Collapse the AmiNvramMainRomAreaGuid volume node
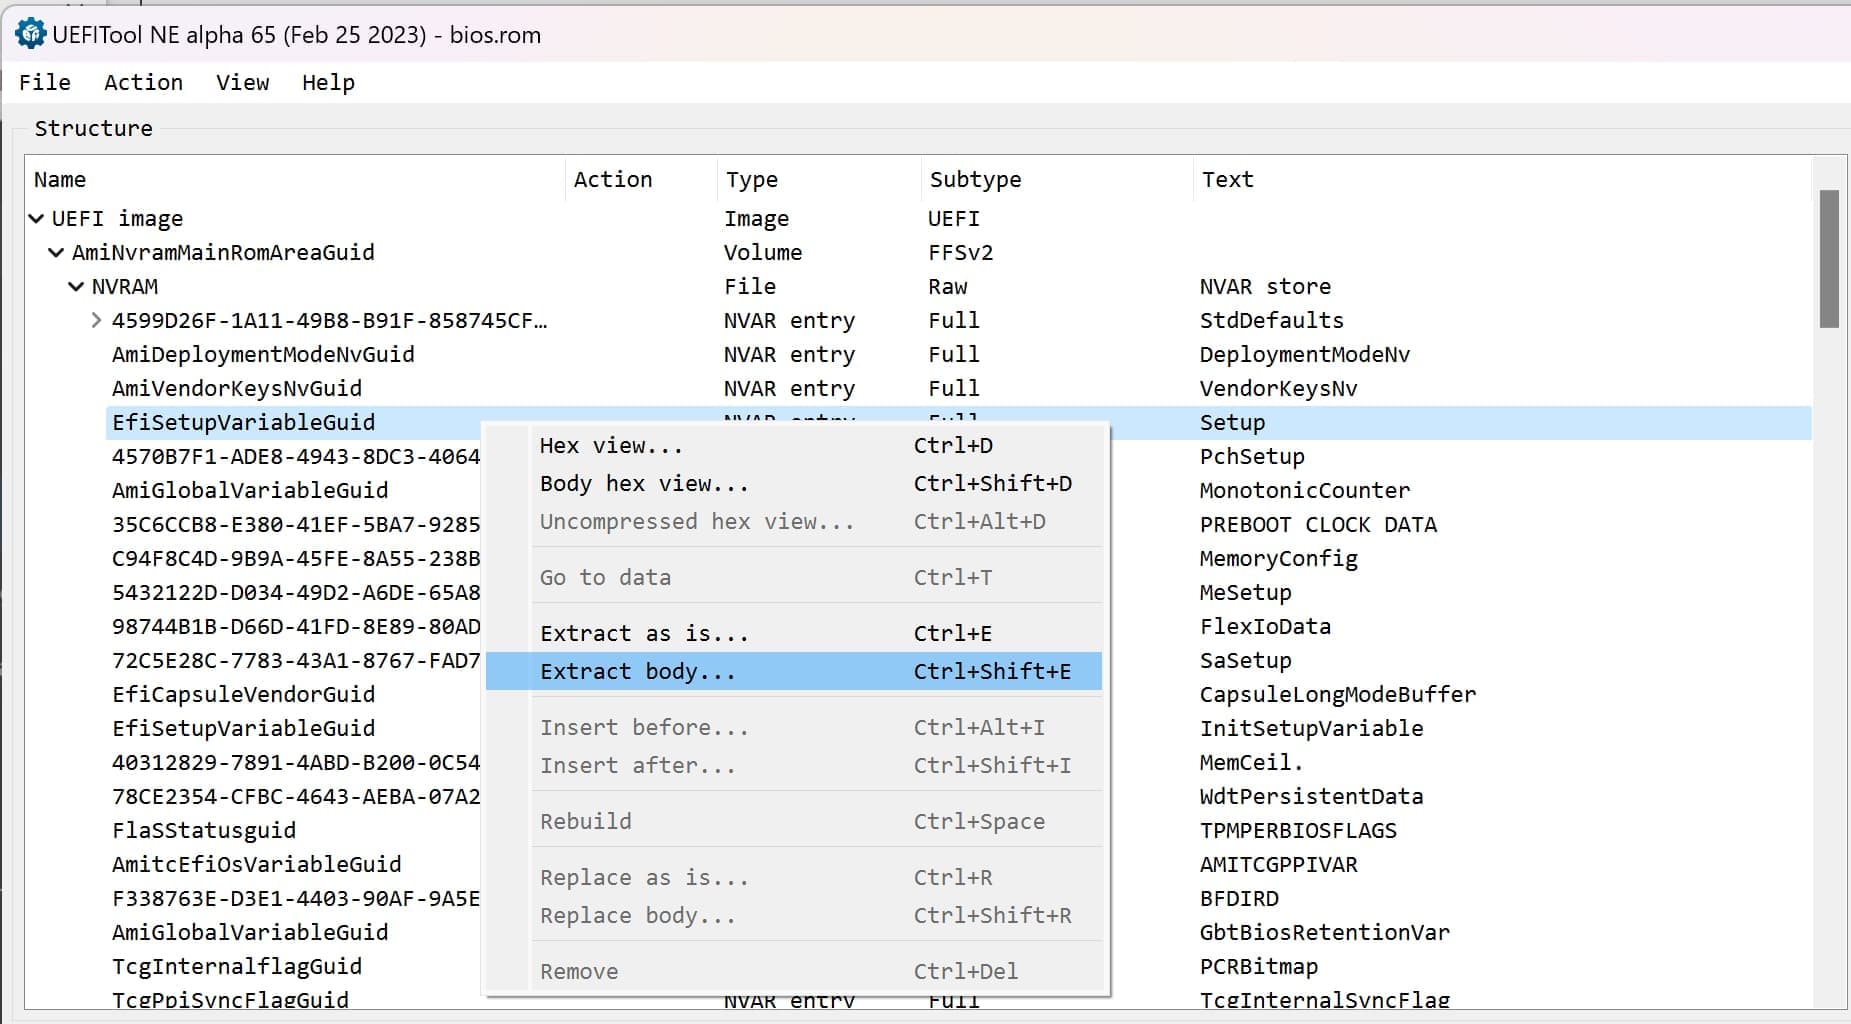Screen dimensions: 1851x1024 tap(57, 252)
